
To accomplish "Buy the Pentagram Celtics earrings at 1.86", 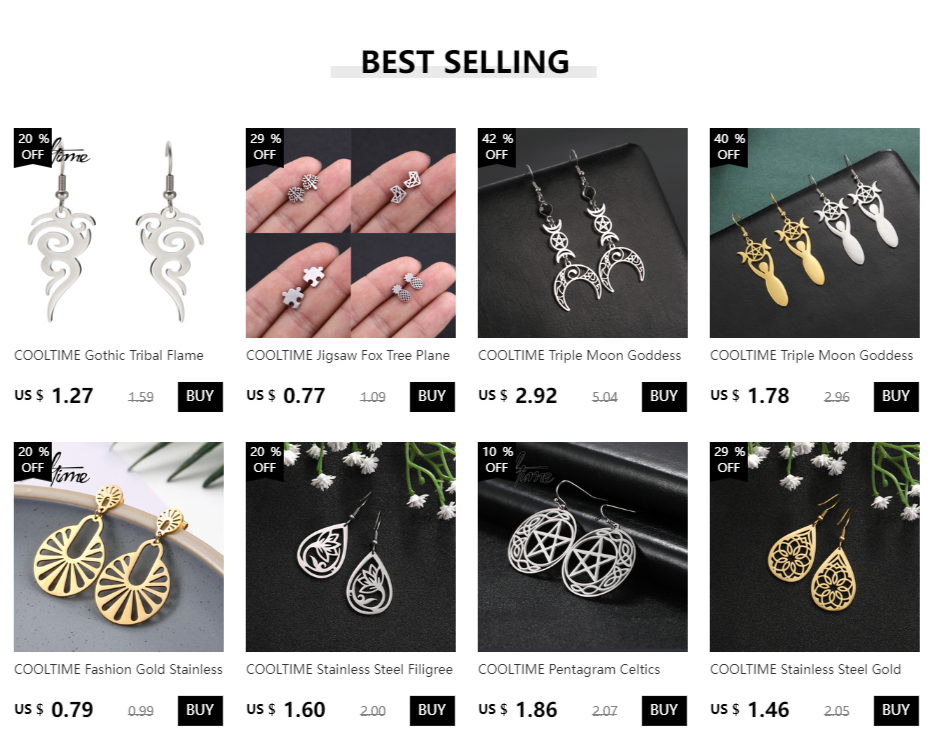I will pyautogui.click(x=664, y=710).
